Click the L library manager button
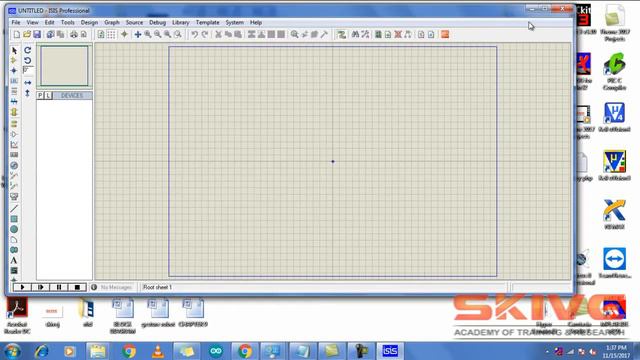The width and height of the screenshot is (640, 360). click(x=48, y=96)
